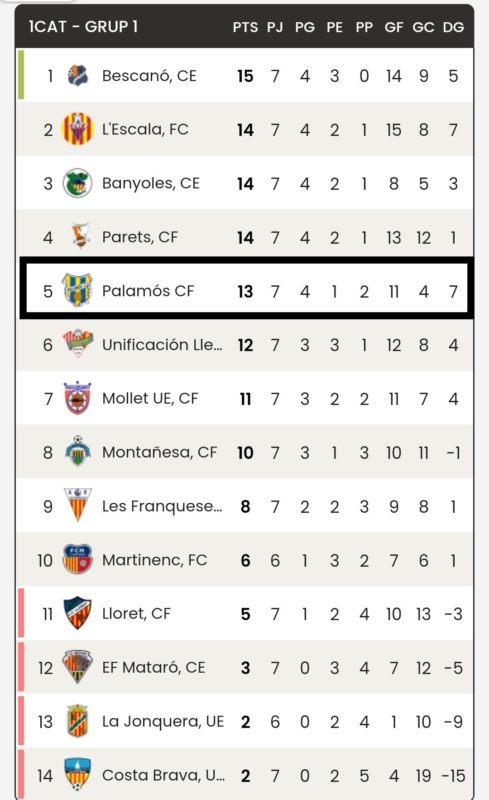The width and height of the screenshot is (489, 800).
Task: Click the DG column header
Action: tap(453, 27)
